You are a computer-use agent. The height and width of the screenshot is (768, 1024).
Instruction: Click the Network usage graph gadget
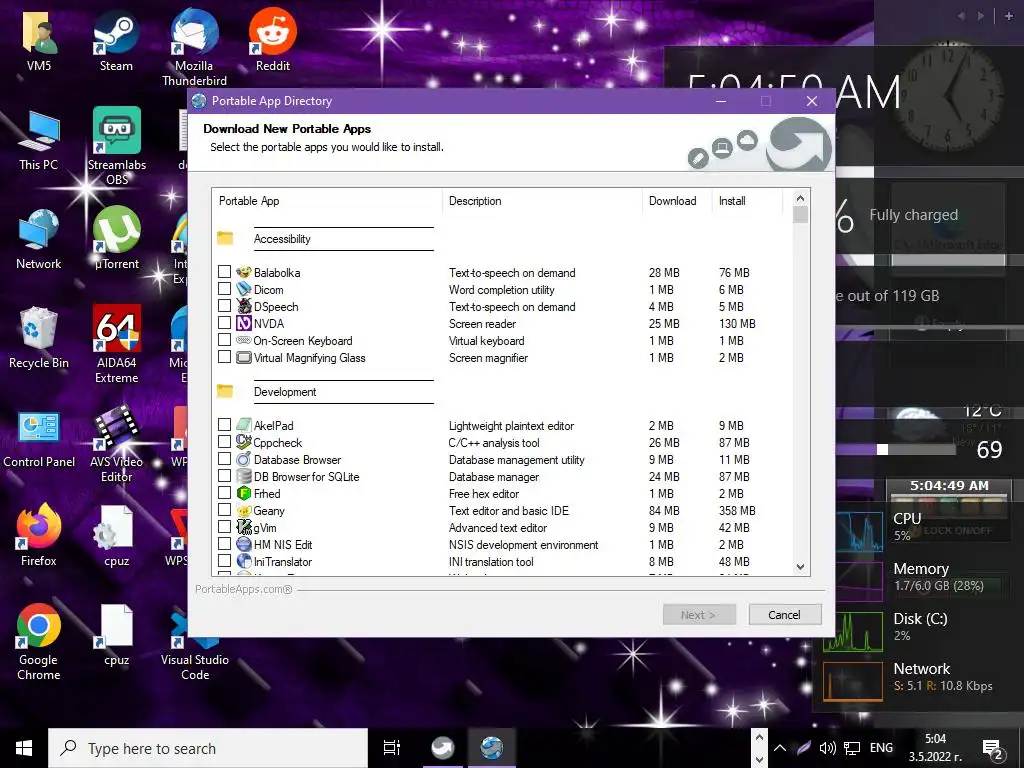(x=853, y=682)
